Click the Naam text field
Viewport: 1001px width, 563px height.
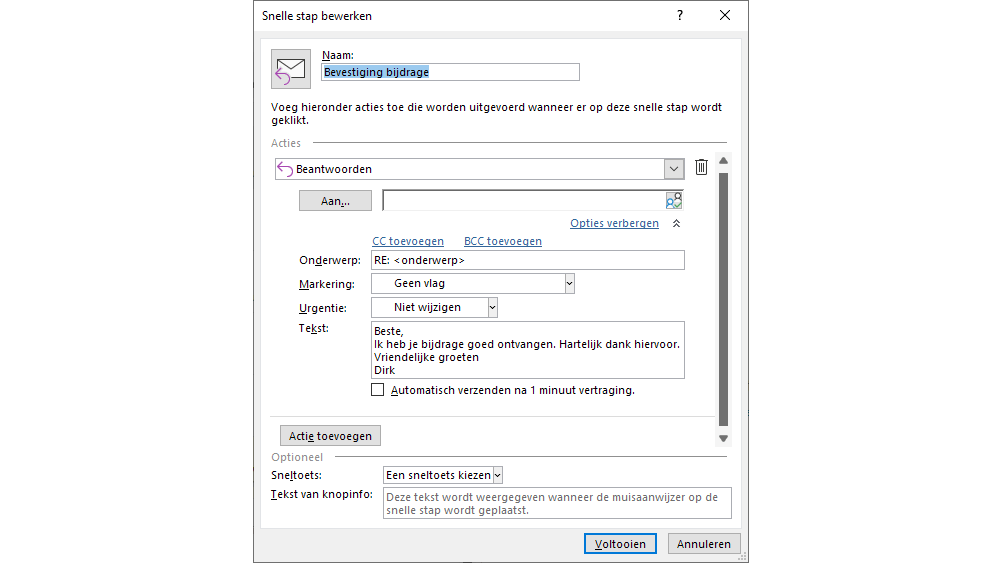point(450,72)
